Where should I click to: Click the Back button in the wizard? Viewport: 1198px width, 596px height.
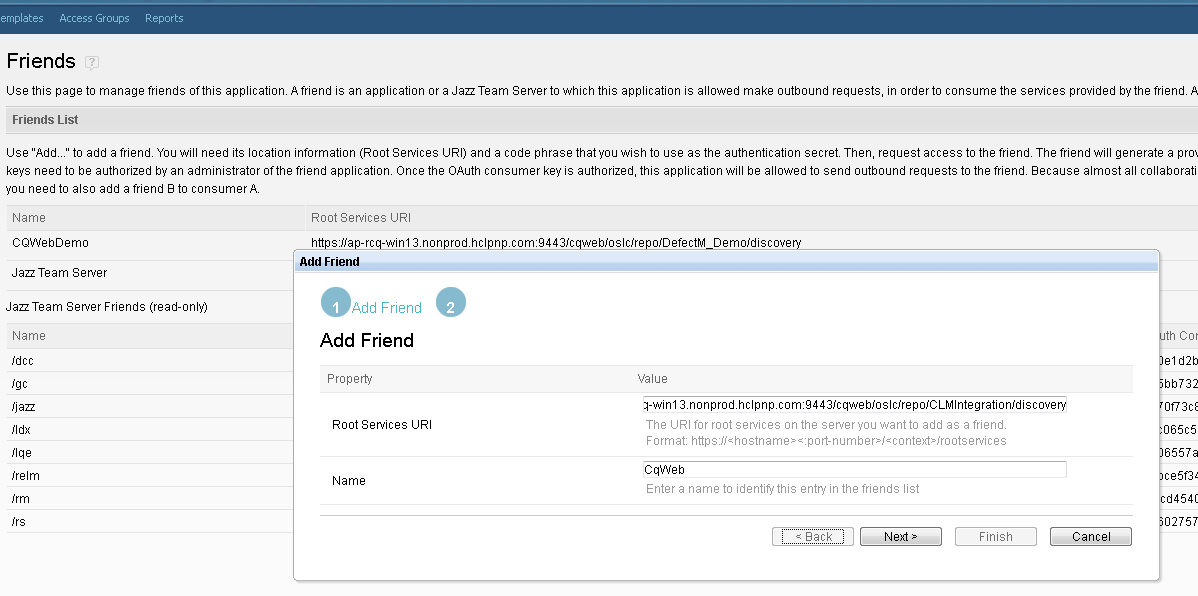coord(813,537)
